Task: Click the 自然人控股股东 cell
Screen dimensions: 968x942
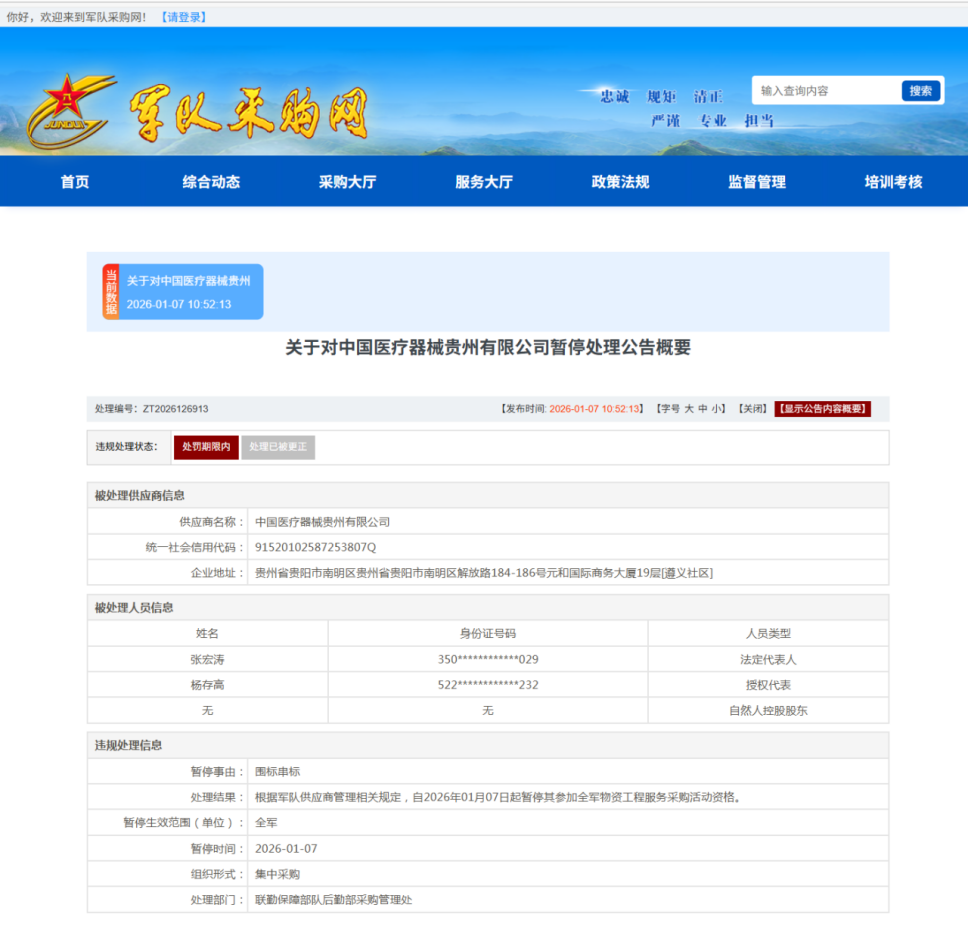Action: coord(769,711)
